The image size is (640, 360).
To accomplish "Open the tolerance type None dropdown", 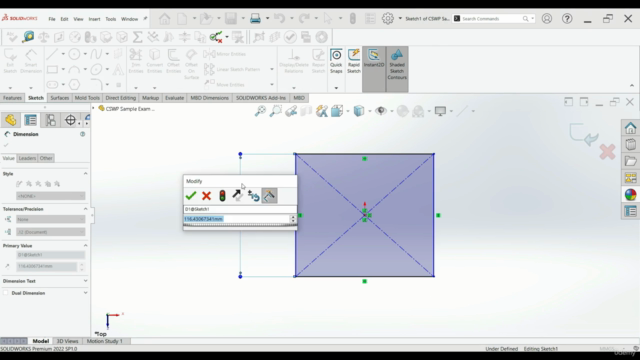I will pyautogui.click(x=51, y=219).
